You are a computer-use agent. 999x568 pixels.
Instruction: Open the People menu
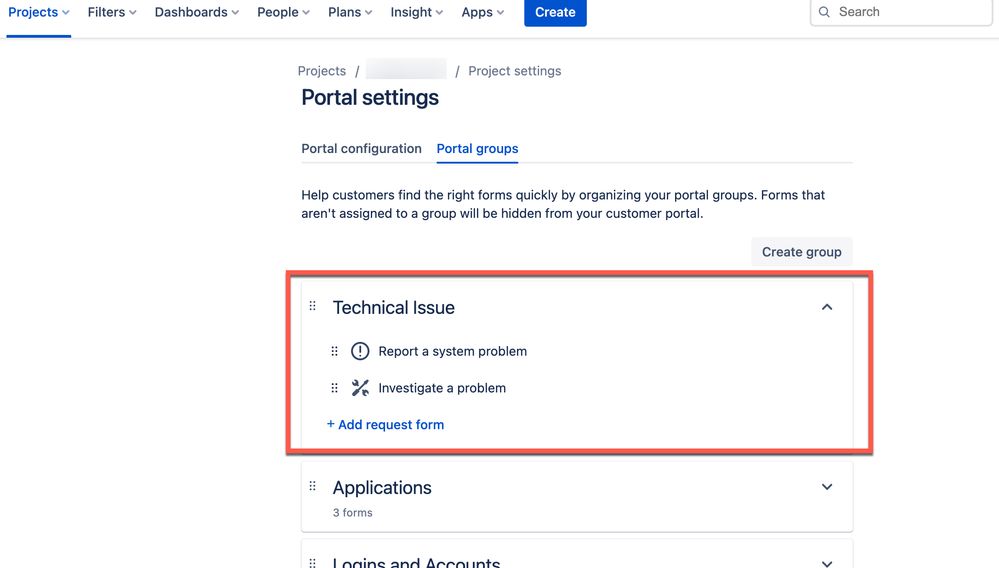tap(284, 12)
